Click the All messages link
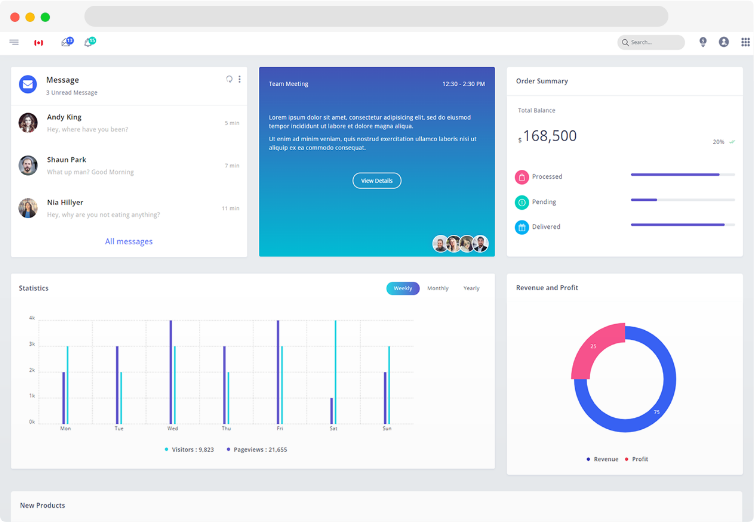Image resolution: width=754 pixels, height=522 pixels. (x=129, y=241)
